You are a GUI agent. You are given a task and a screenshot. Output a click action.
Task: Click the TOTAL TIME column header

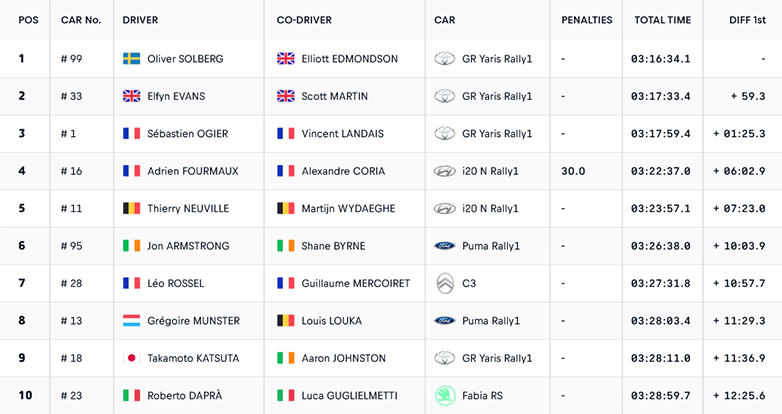click(662, 20)
